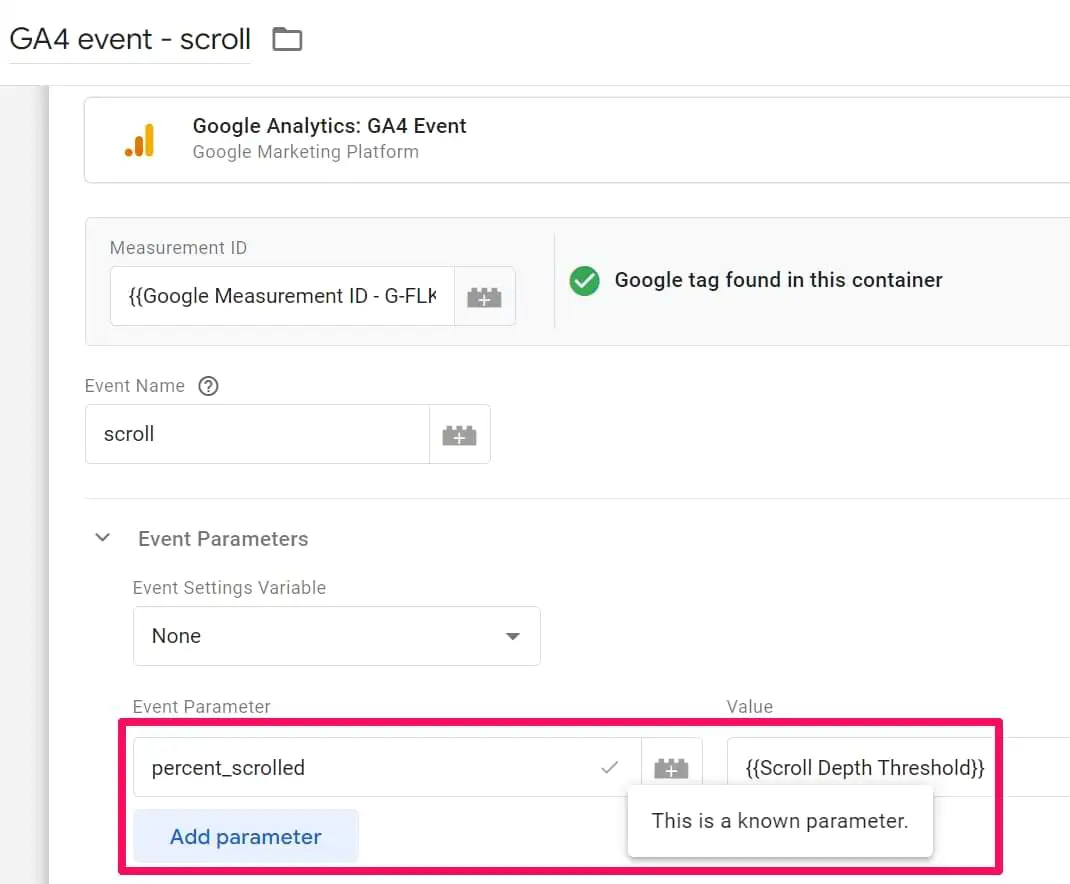Open variable picker next to percent_scrolled field
The height and width of the screenshot is (884, 1070).
[x=671, y=768]
